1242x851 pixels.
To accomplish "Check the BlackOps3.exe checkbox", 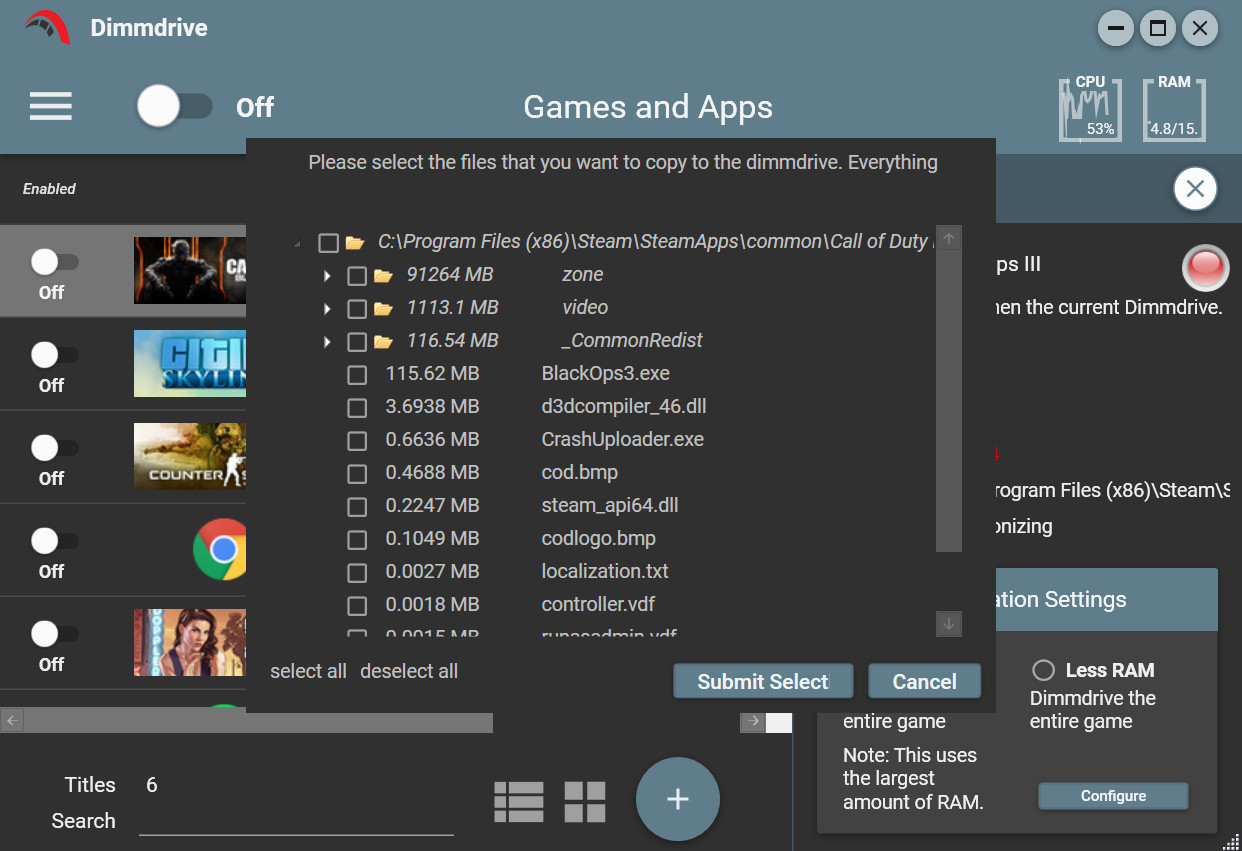I will tap(357, 374).
